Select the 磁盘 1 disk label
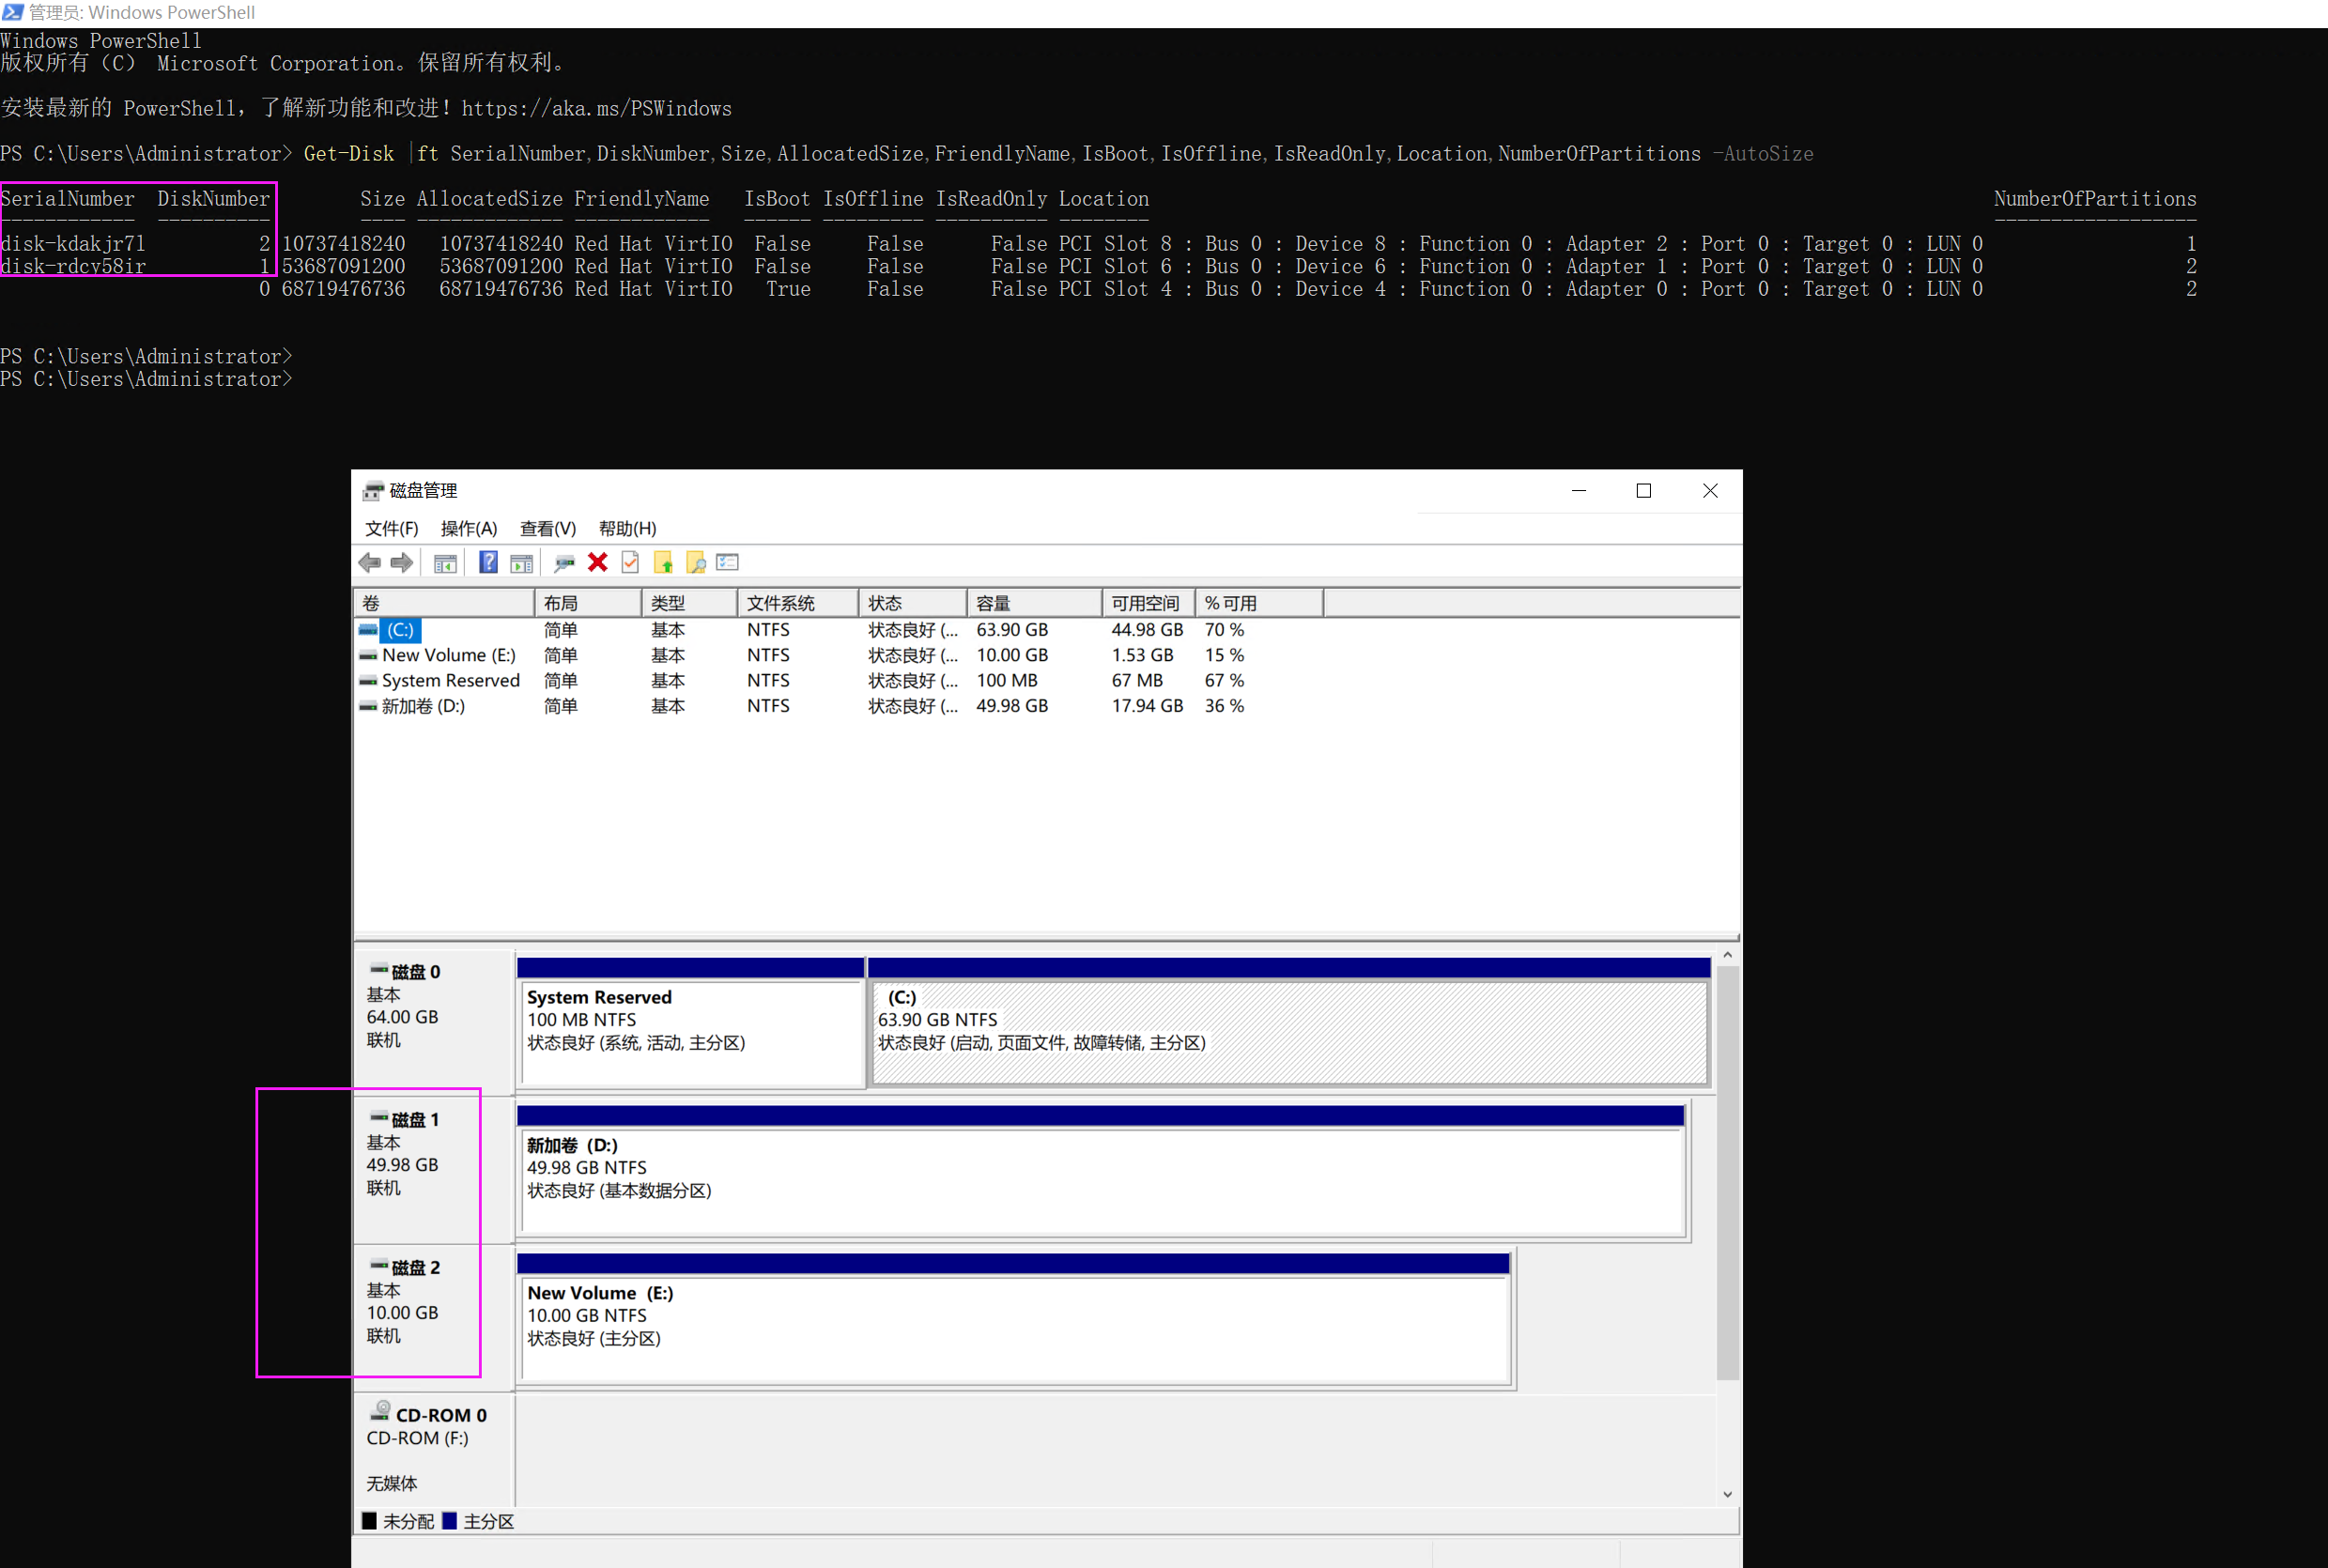 click(415, 1120)
